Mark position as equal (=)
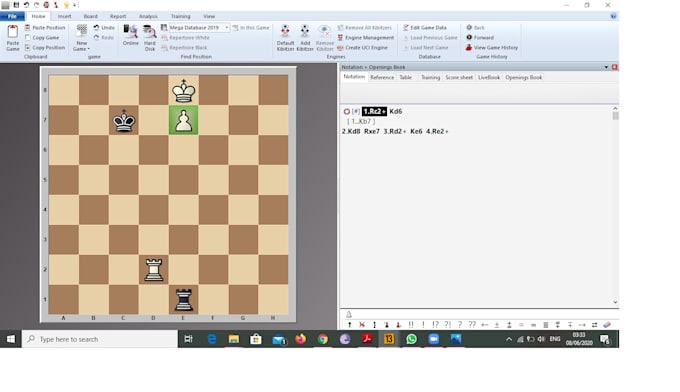Viewport: 680px width, 392px height. coord(521,324)
